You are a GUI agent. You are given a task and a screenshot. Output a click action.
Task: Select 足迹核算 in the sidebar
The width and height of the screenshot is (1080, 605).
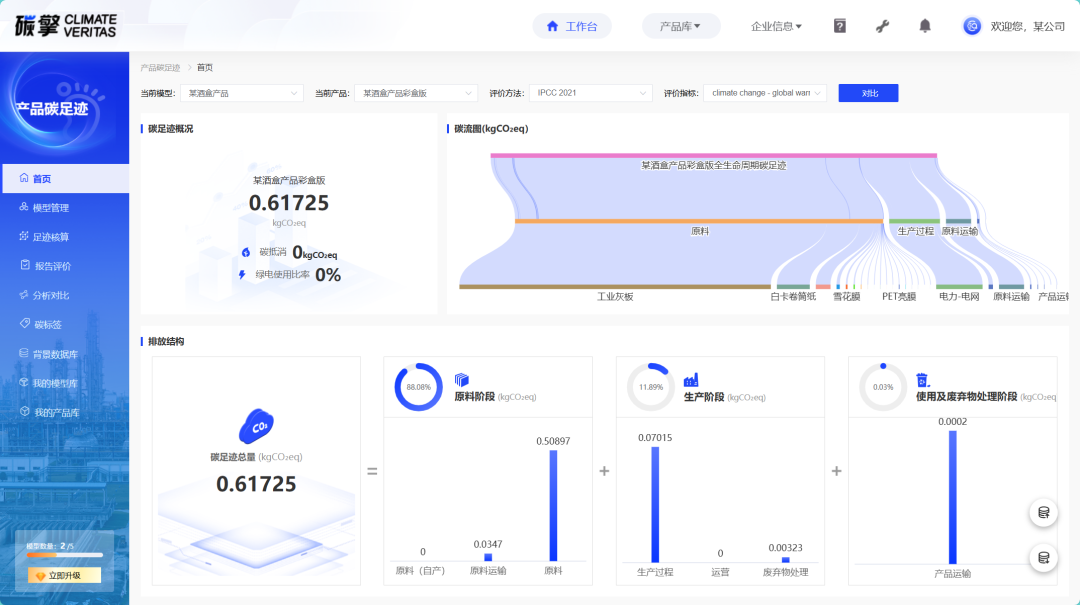(50, 237)
